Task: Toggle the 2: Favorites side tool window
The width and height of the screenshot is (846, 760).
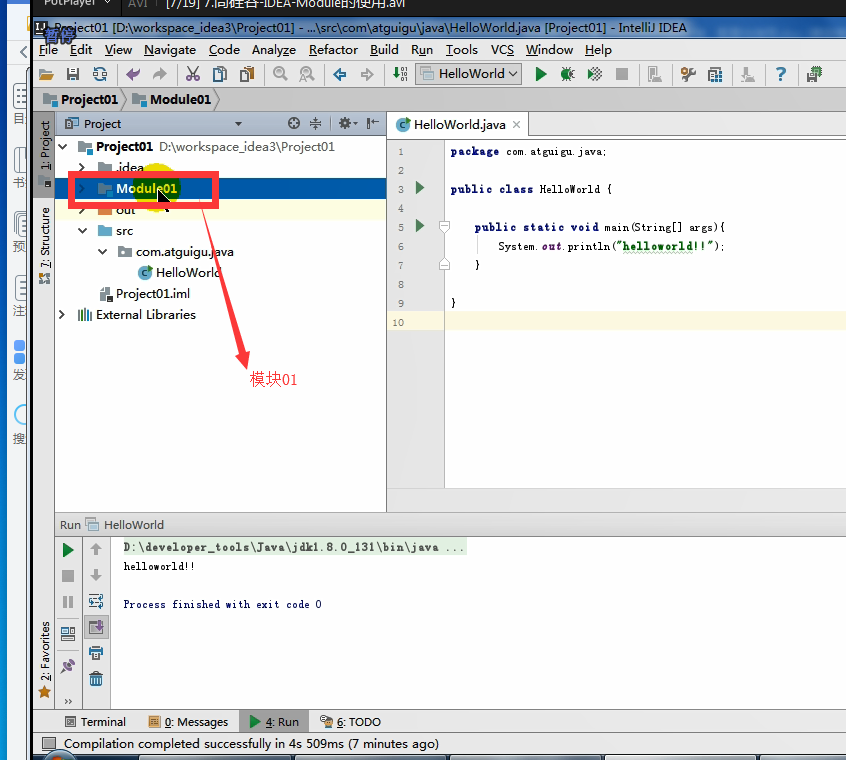Action: point(45,659)
